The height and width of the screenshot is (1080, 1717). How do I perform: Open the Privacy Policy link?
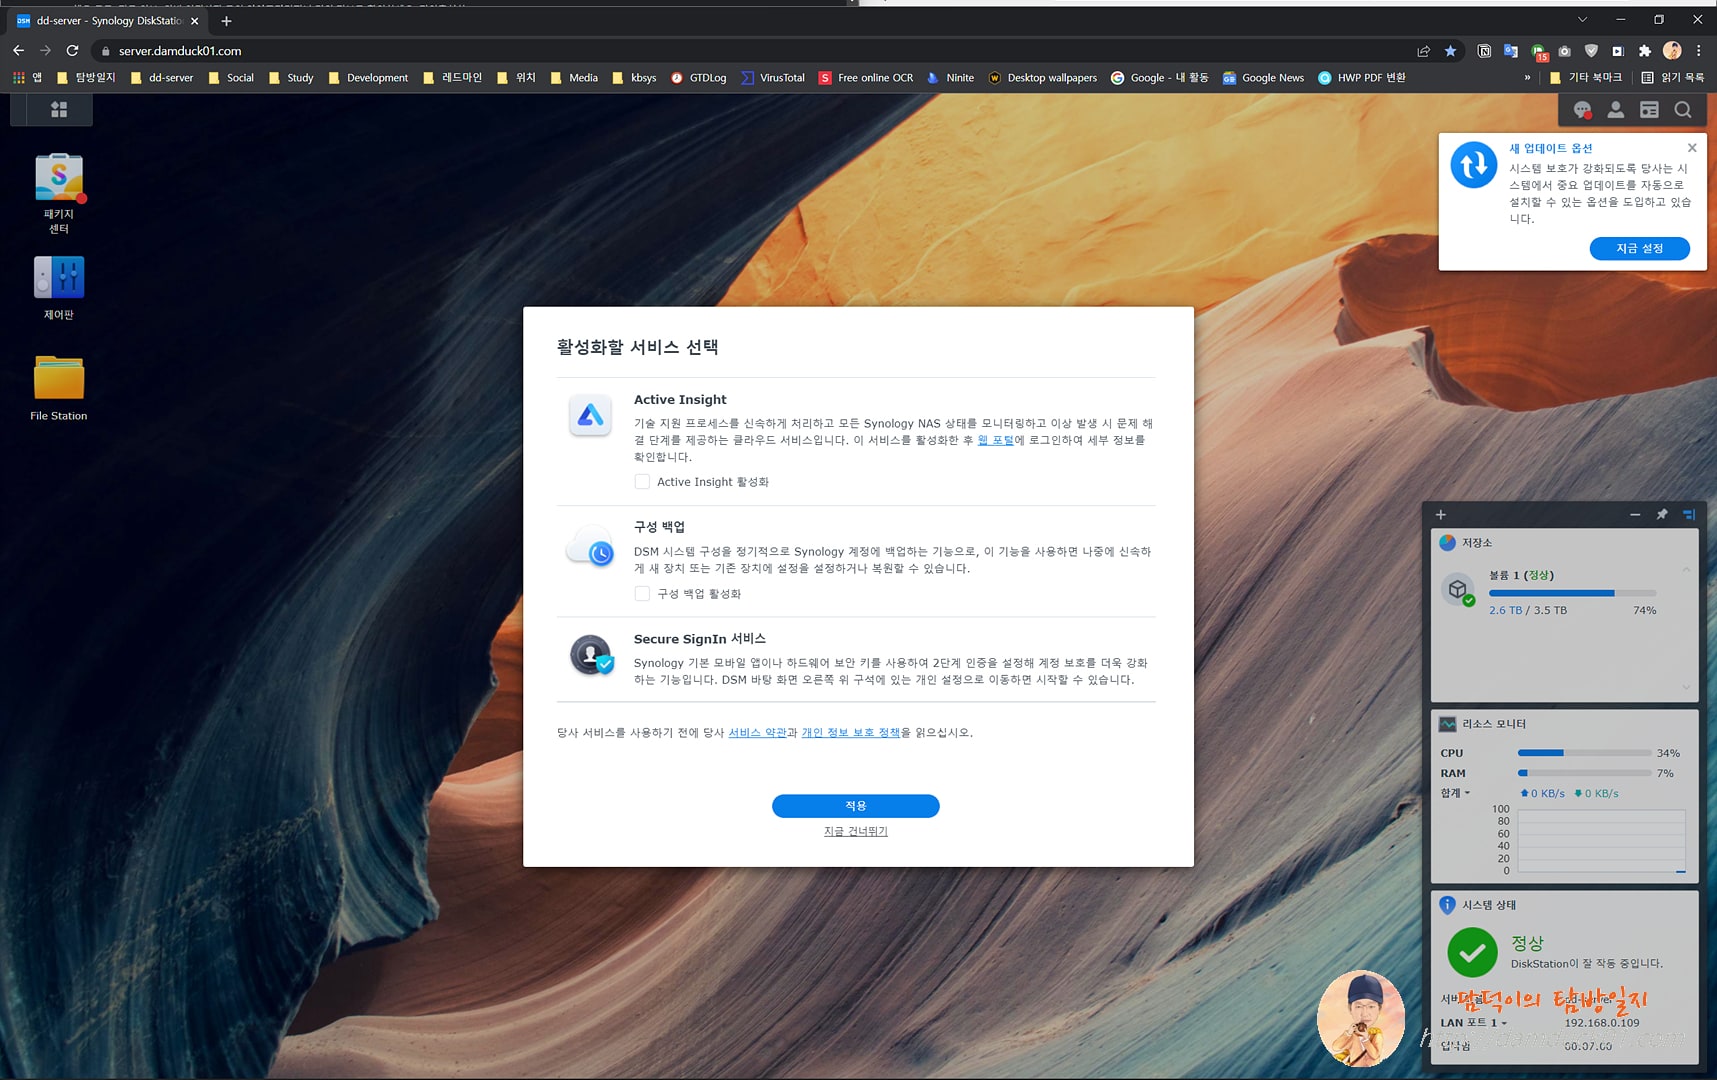tap(850, 733)
